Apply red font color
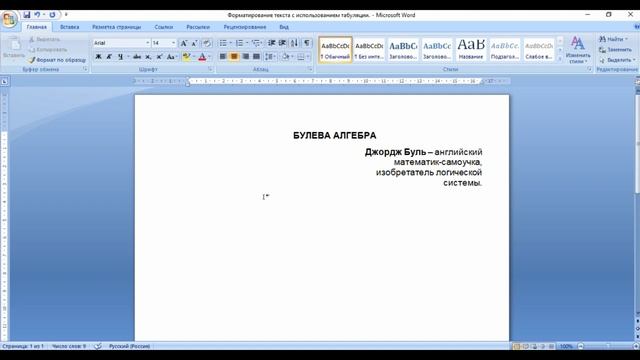The image size is (640, 360). pyautogui.click(x=202, y=57)
